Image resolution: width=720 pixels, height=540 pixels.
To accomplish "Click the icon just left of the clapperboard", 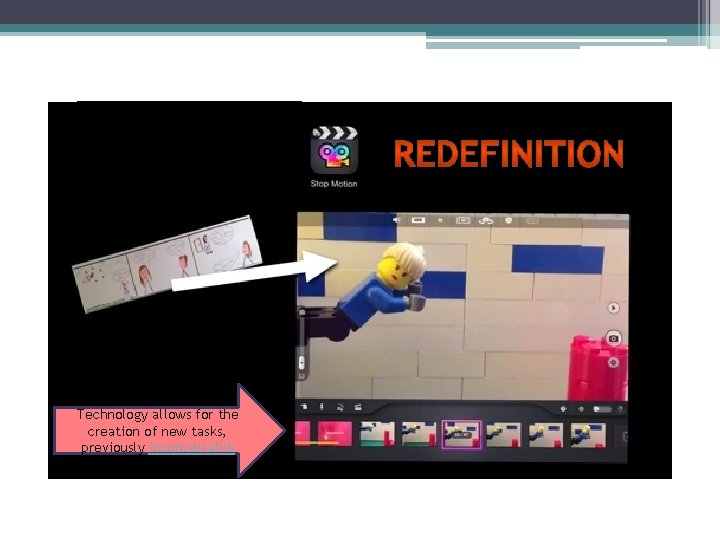I will click(340, 407).
